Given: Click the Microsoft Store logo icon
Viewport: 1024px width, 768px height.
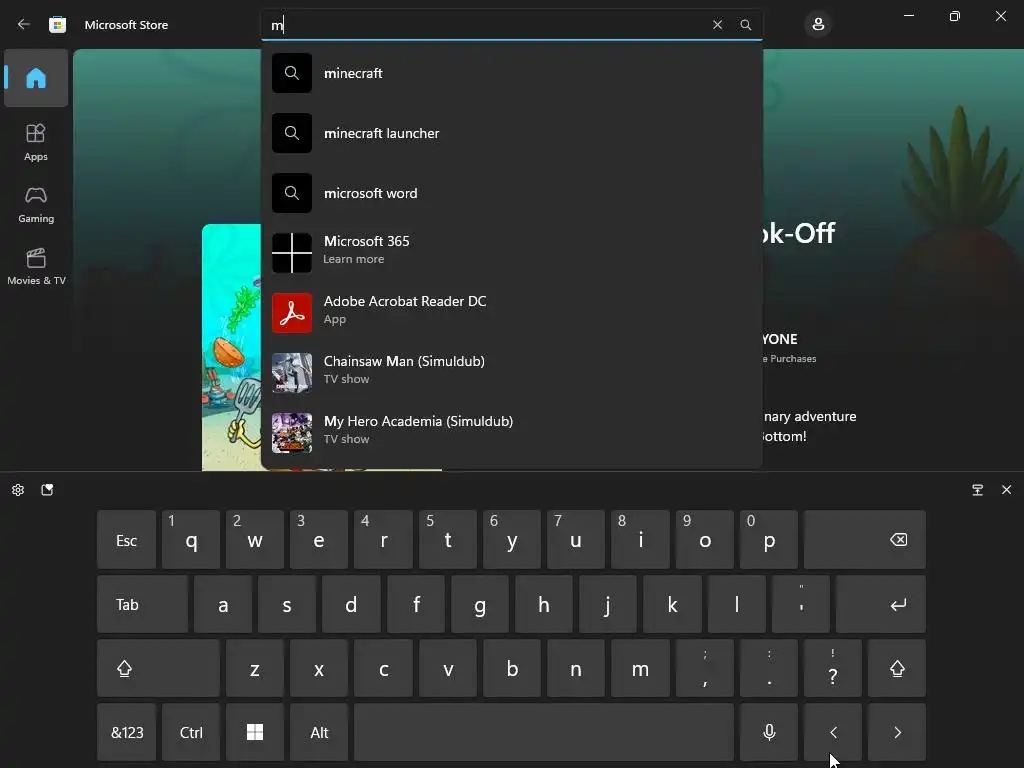Looking at the screenshot, I should pyautogui.click(x=57, y=25).
